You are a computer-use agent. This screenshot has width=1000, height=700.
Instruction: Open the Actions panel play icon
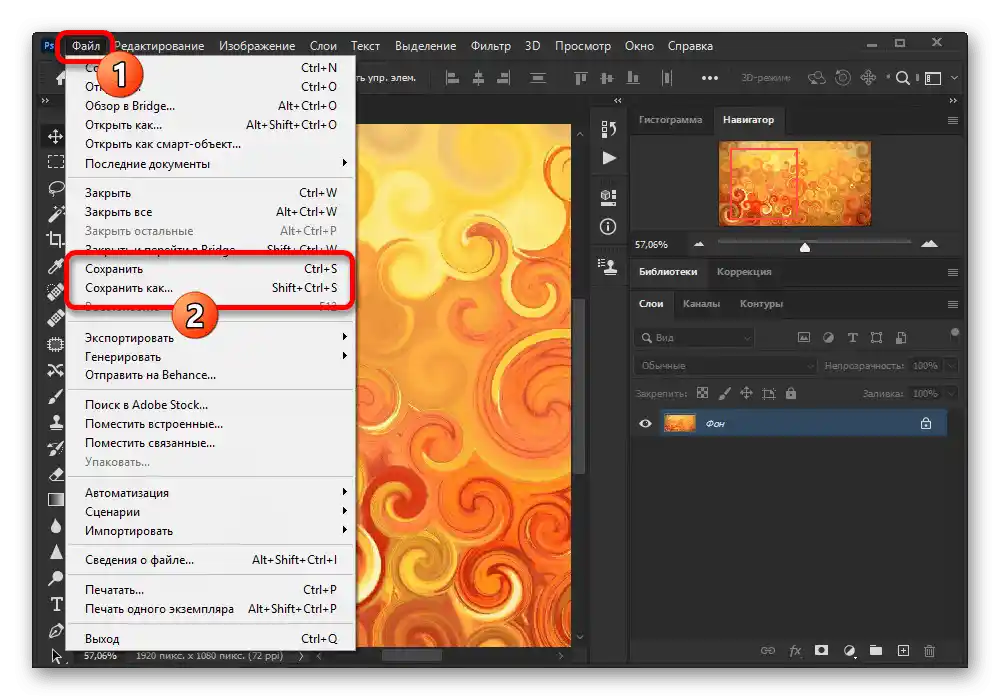click(x=609, y=158)
